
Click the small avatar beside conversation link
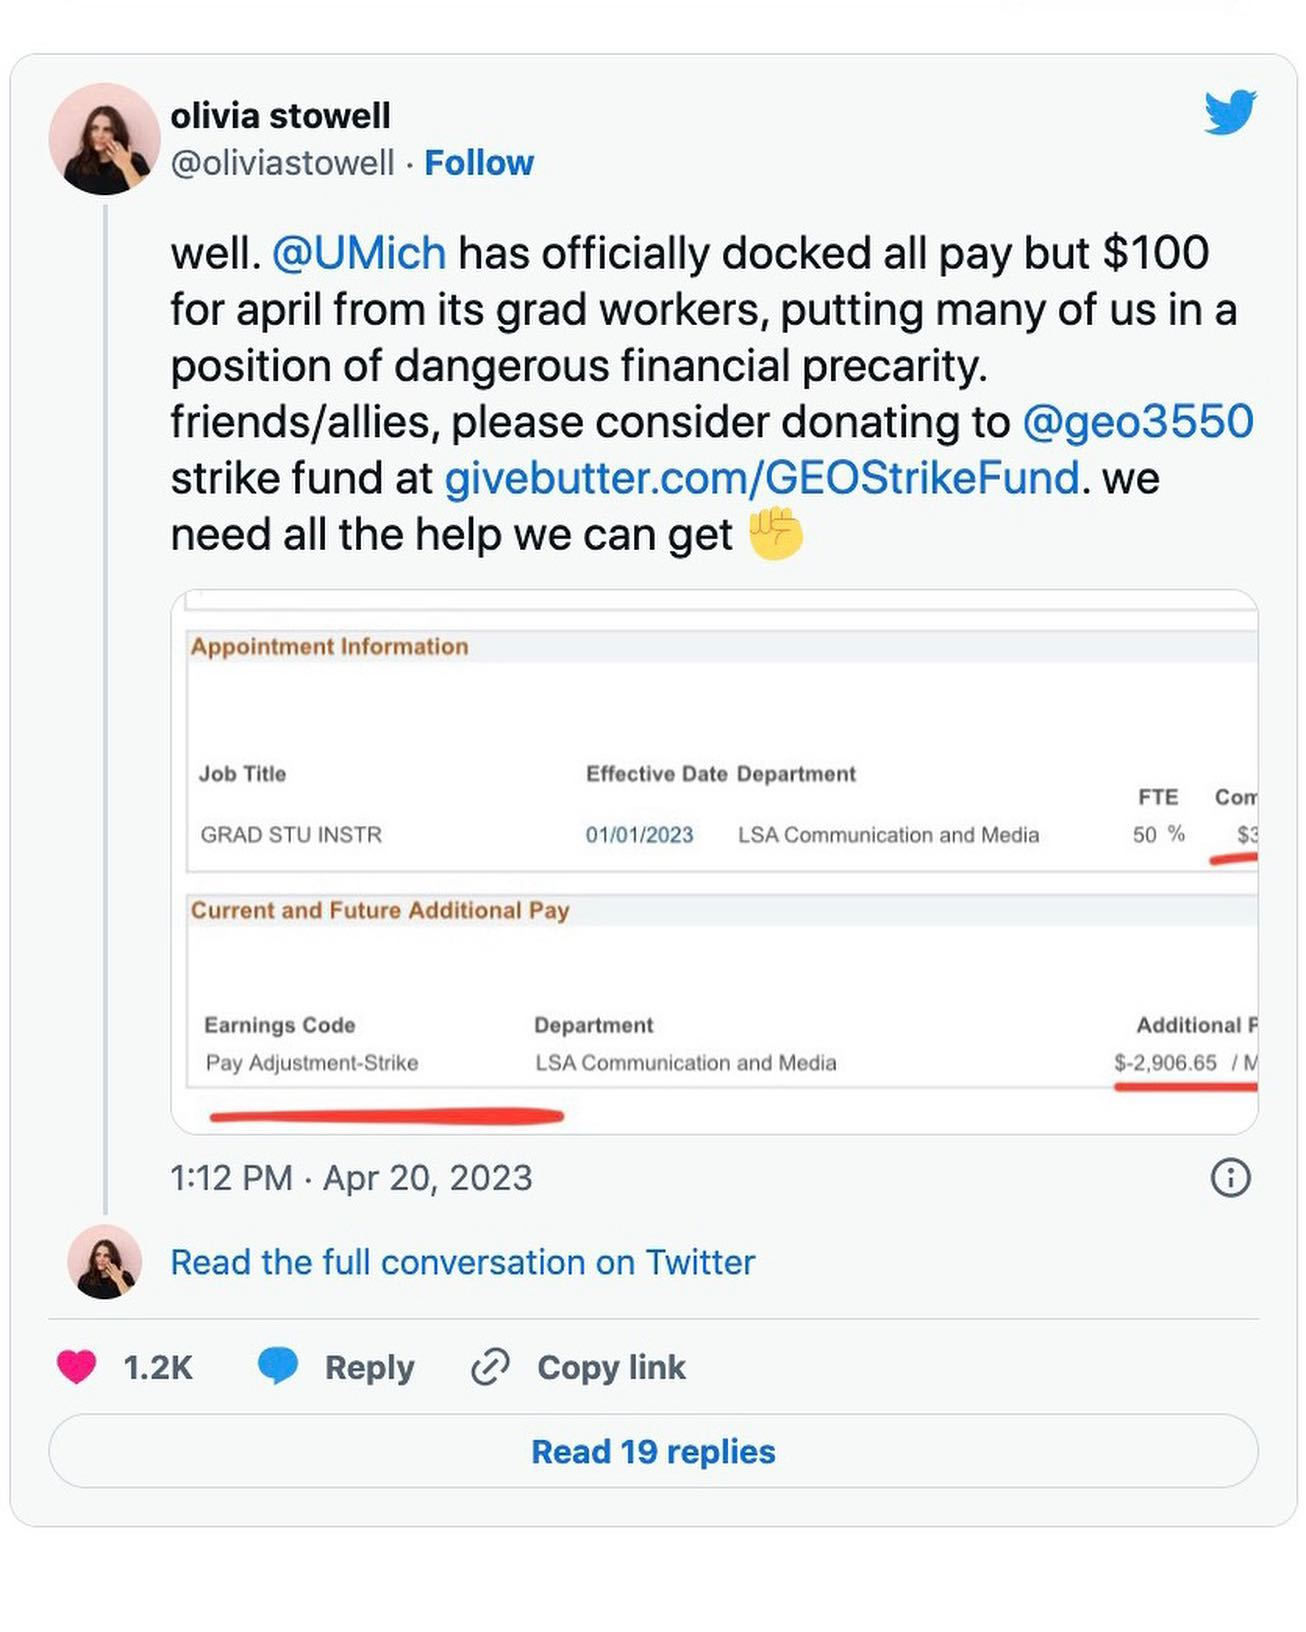pyautogui.click(x=104, y=1262)
